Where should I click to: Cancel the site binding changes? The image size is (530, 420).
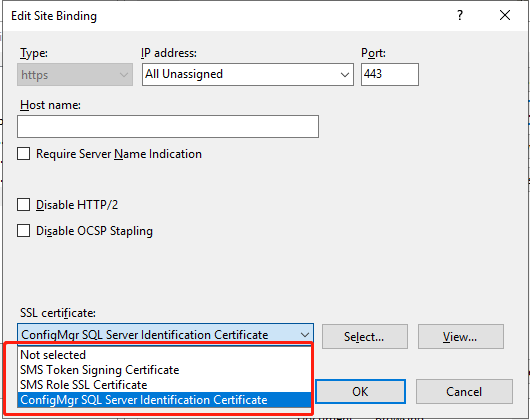coord(464,391)
